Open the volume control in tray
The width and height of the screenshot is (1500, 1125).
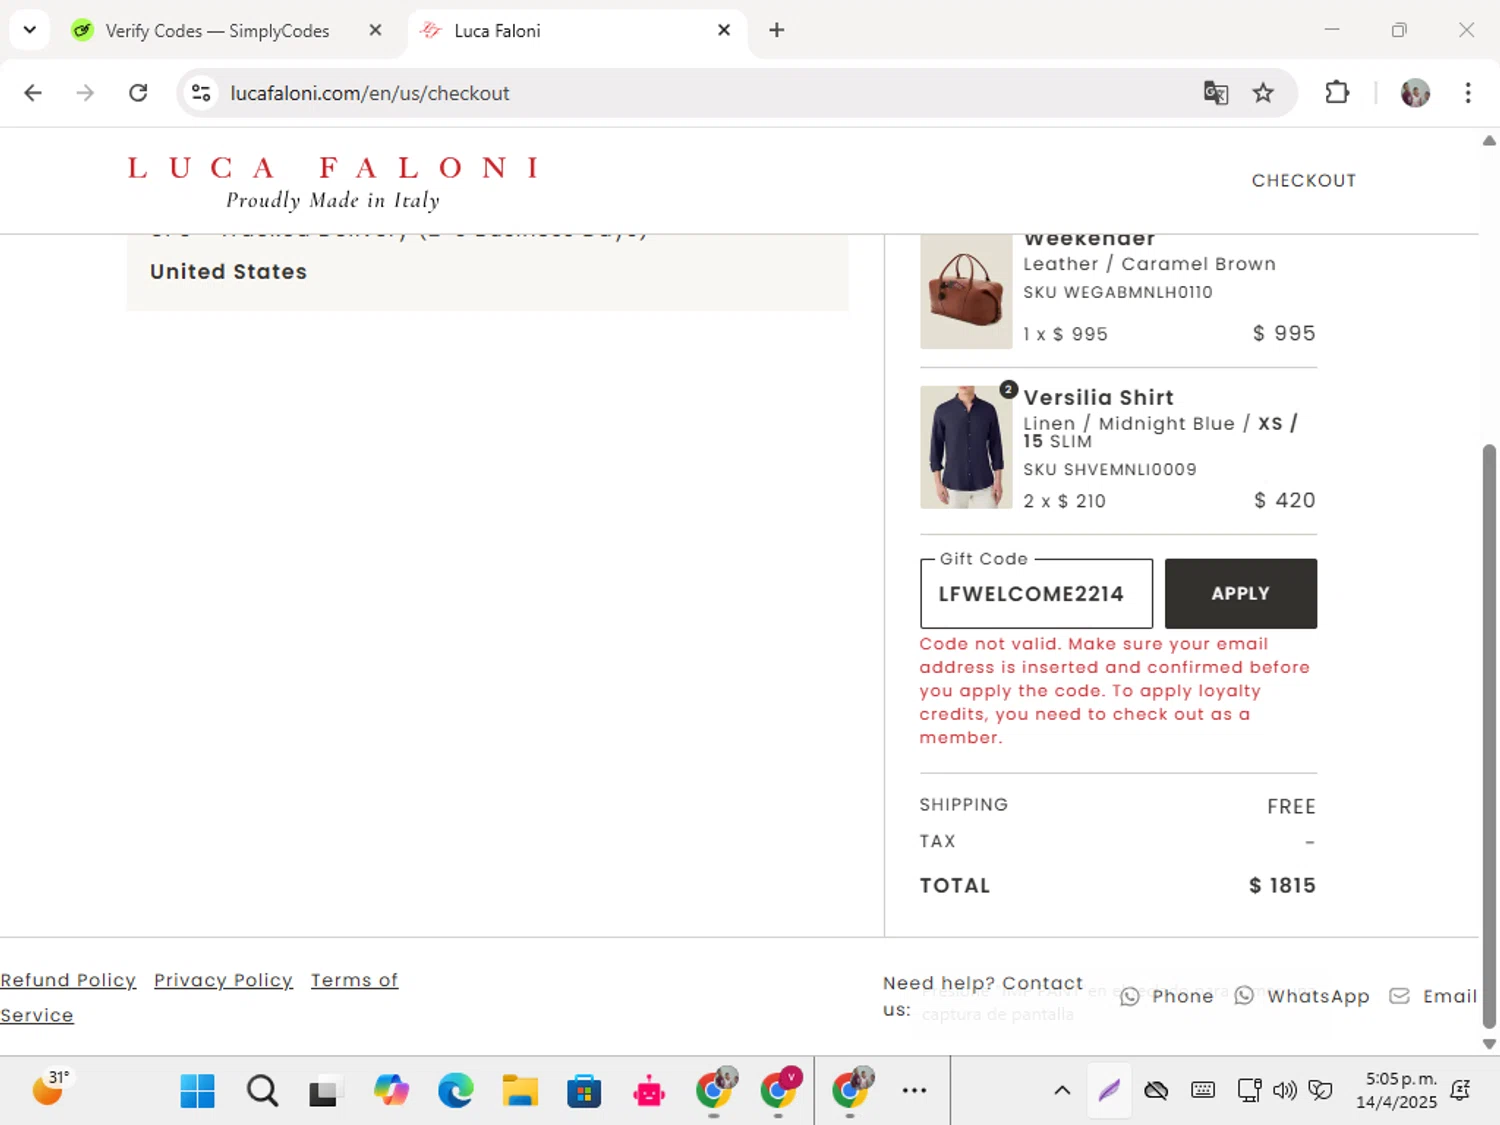coord(1284,1091)
